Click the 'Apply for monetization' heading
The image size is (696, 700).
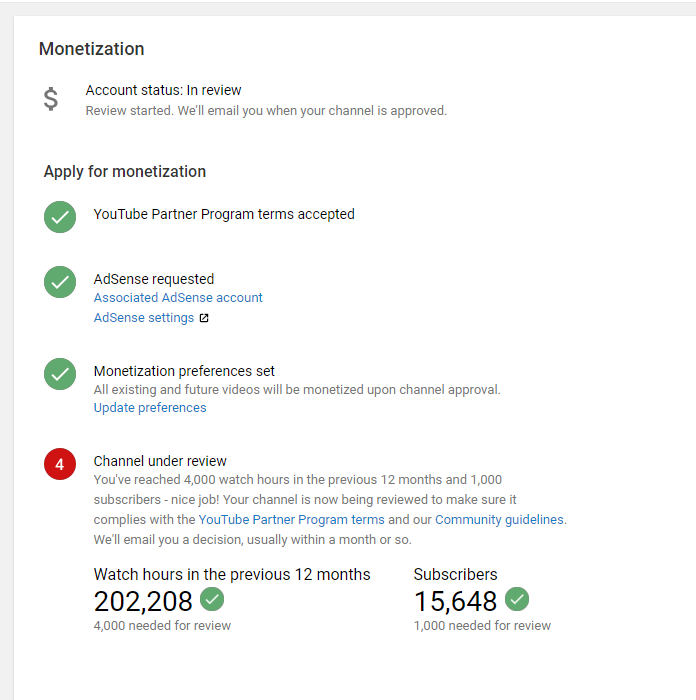pyautogui.click(x=125, y=172)
